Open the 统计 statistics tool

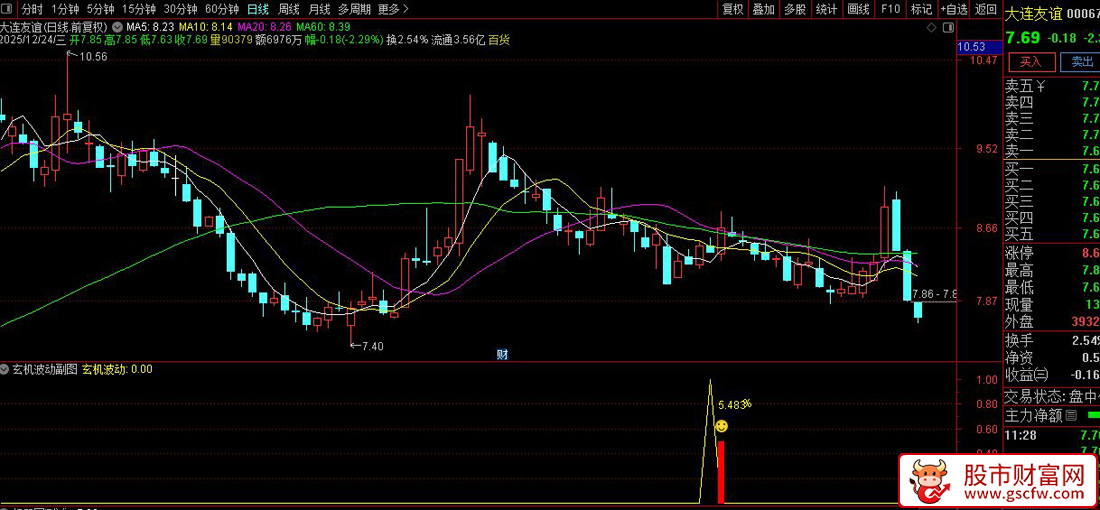tap(826, 9)
